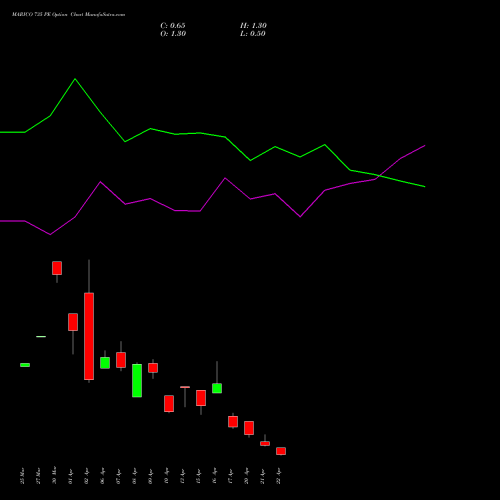Click the small green candle for 25 Mar
The height and width of the screenshot is (500, 500).
25,365
